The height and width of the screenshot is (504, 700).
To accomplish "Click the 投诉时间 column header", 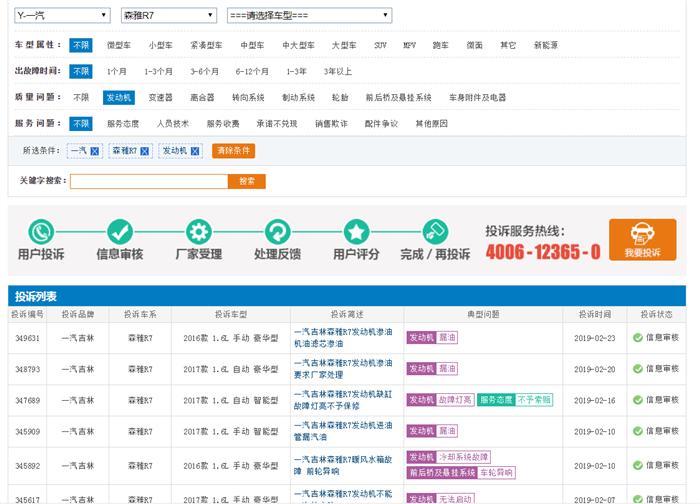I will [595, 314].
